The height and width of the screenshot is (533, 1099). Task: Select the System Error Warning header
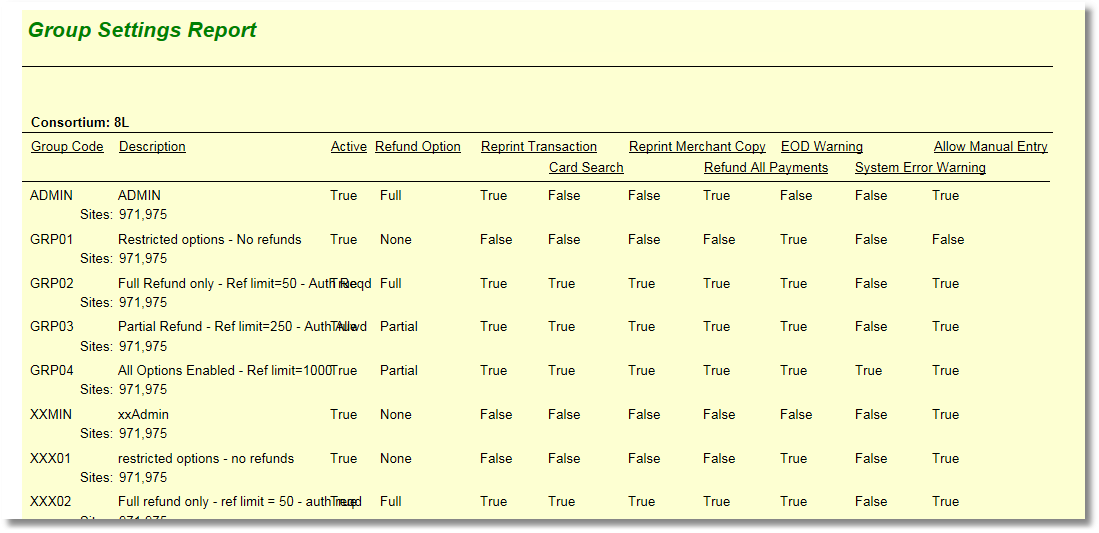coord(919,168)
